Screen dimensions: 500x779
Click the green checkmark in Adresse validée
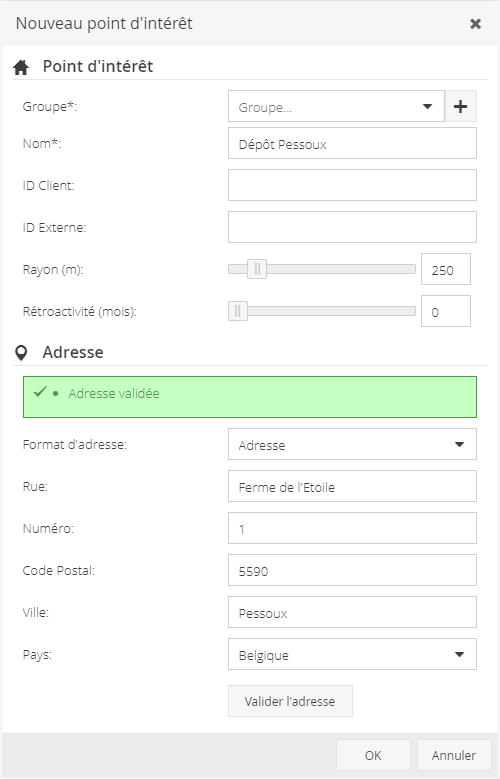[x=40, y=391]
